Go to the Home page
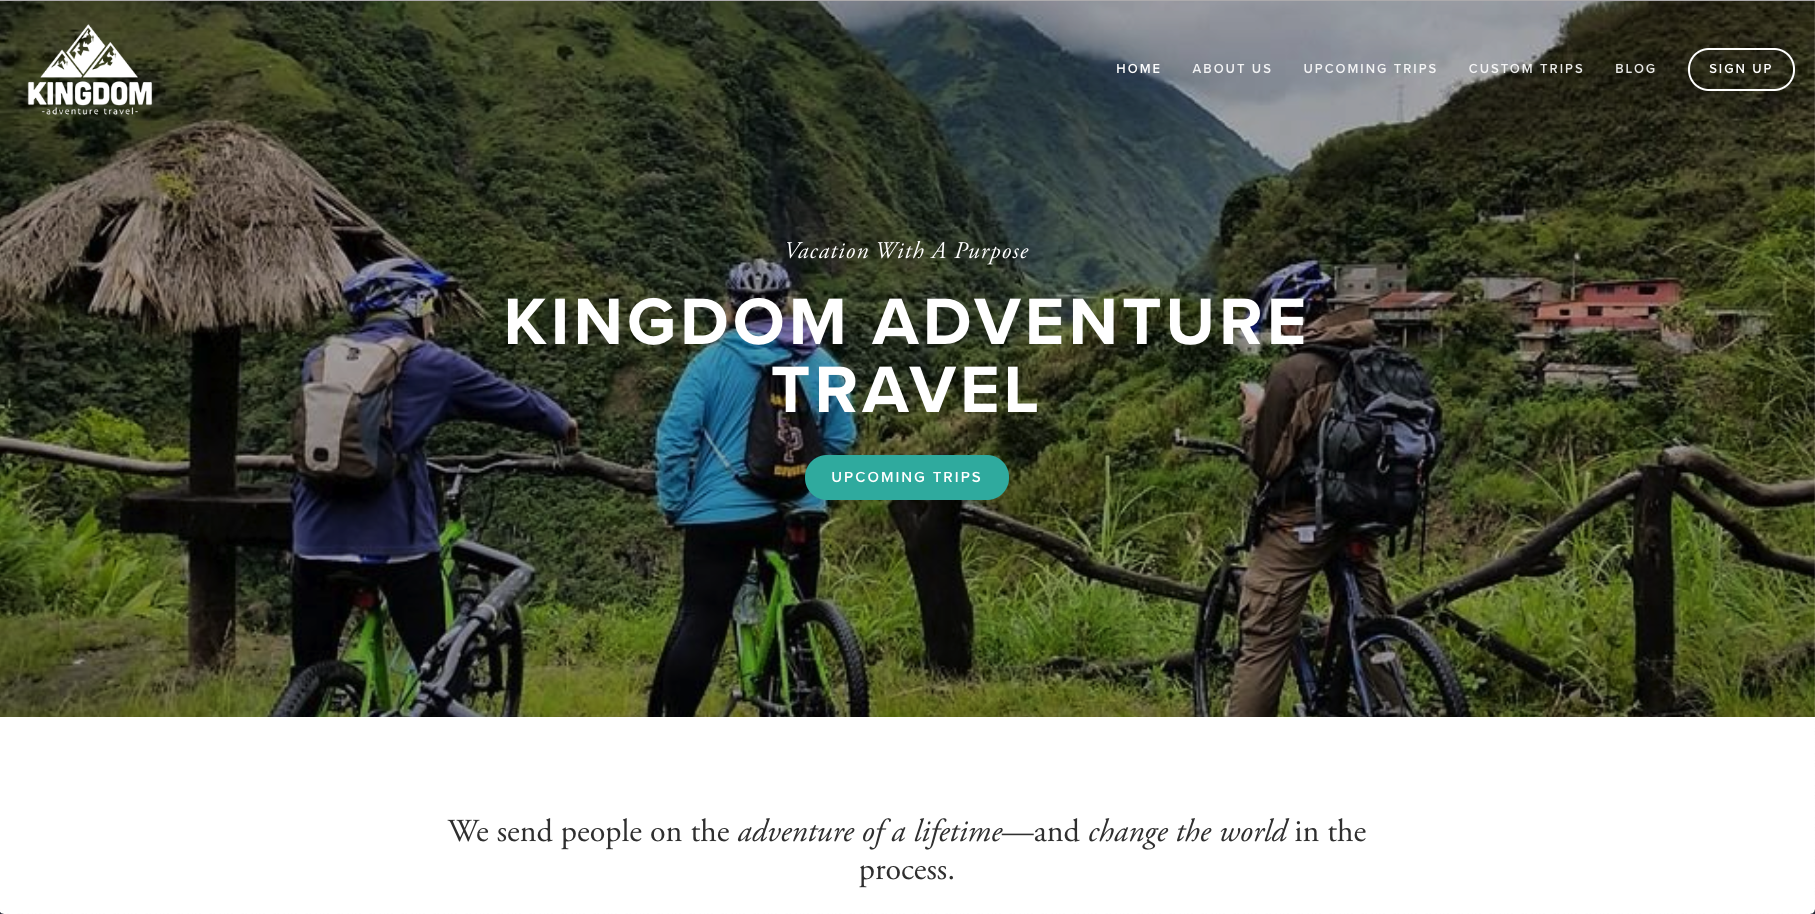1815x914 pixels. (x=1138, y=69)
